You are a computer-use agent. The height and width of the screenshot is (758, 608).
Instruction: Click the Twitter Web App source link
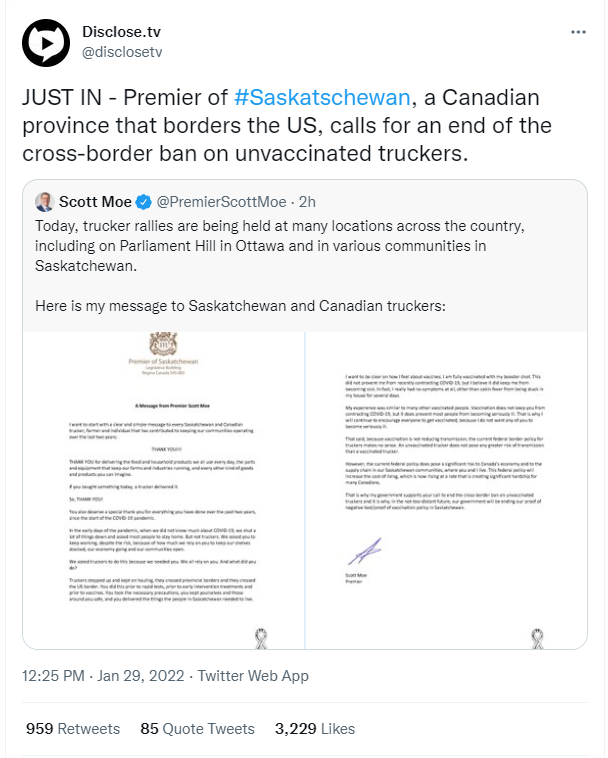tap(253, 675)
